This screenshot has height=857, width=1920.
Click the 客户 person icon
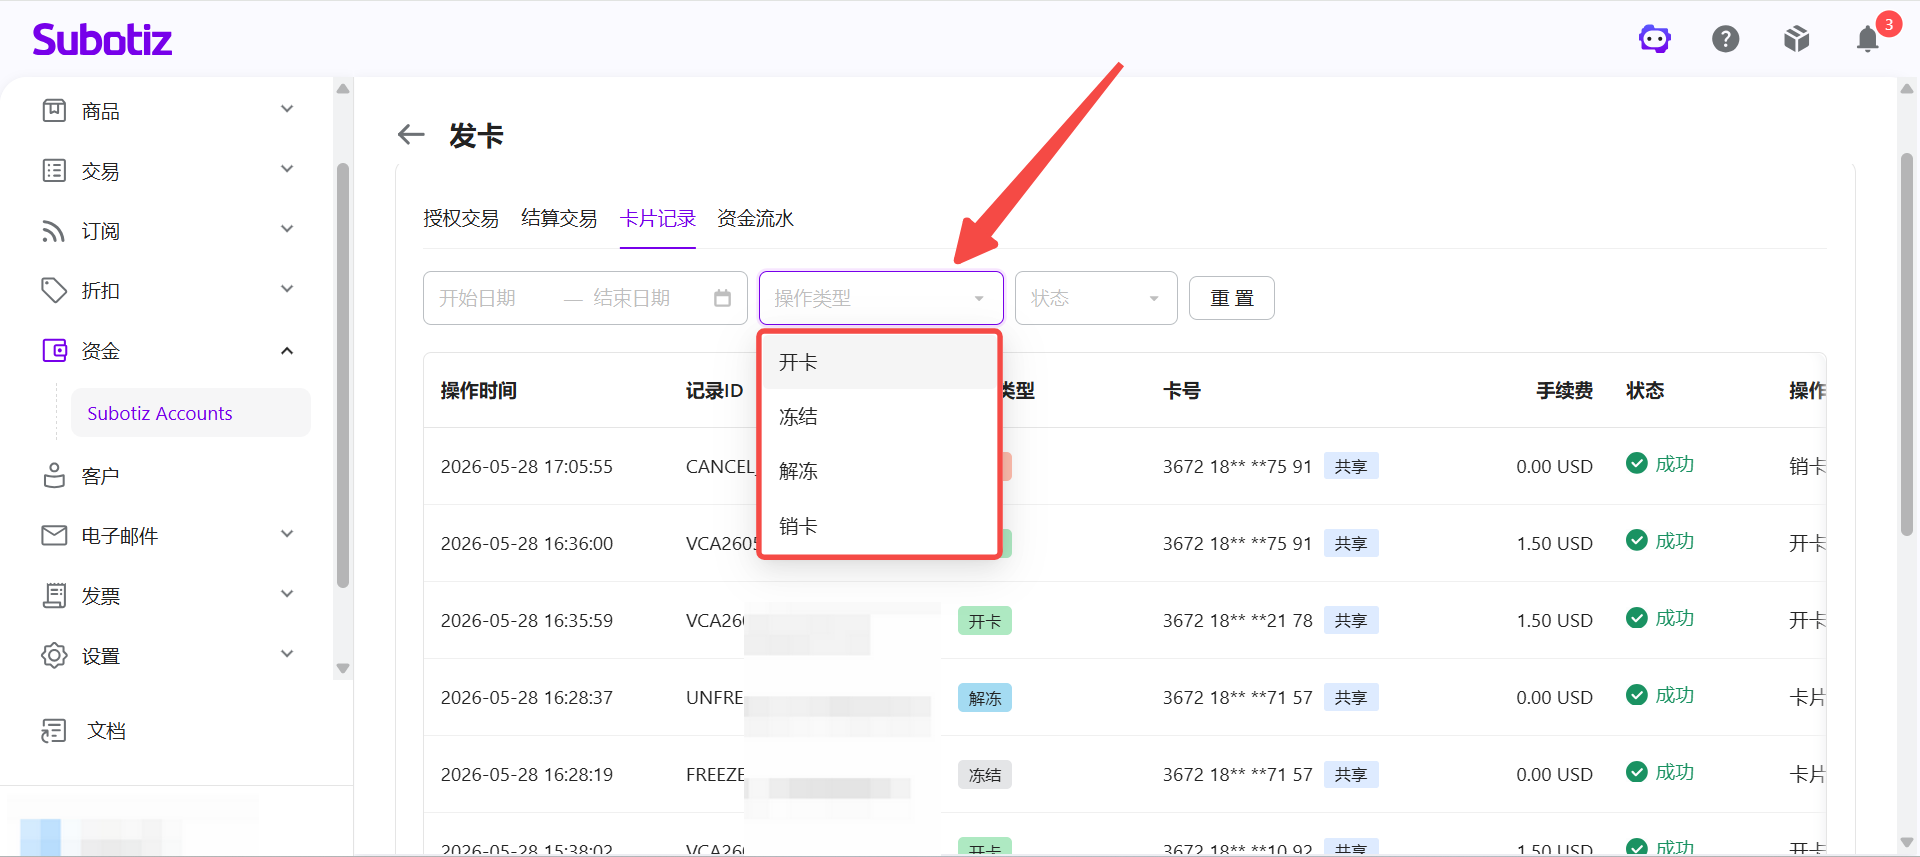54,475
